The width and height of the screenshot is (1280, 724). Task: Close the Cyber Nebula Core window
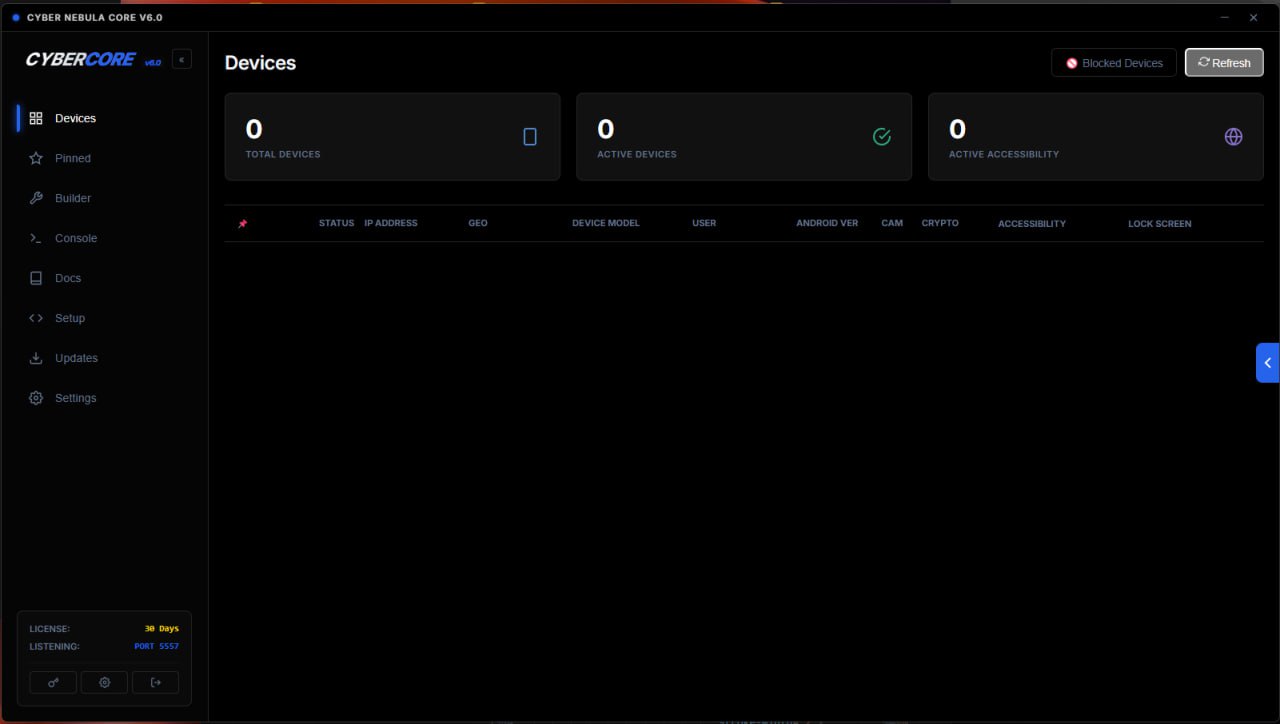click(x=1253, y=17)
